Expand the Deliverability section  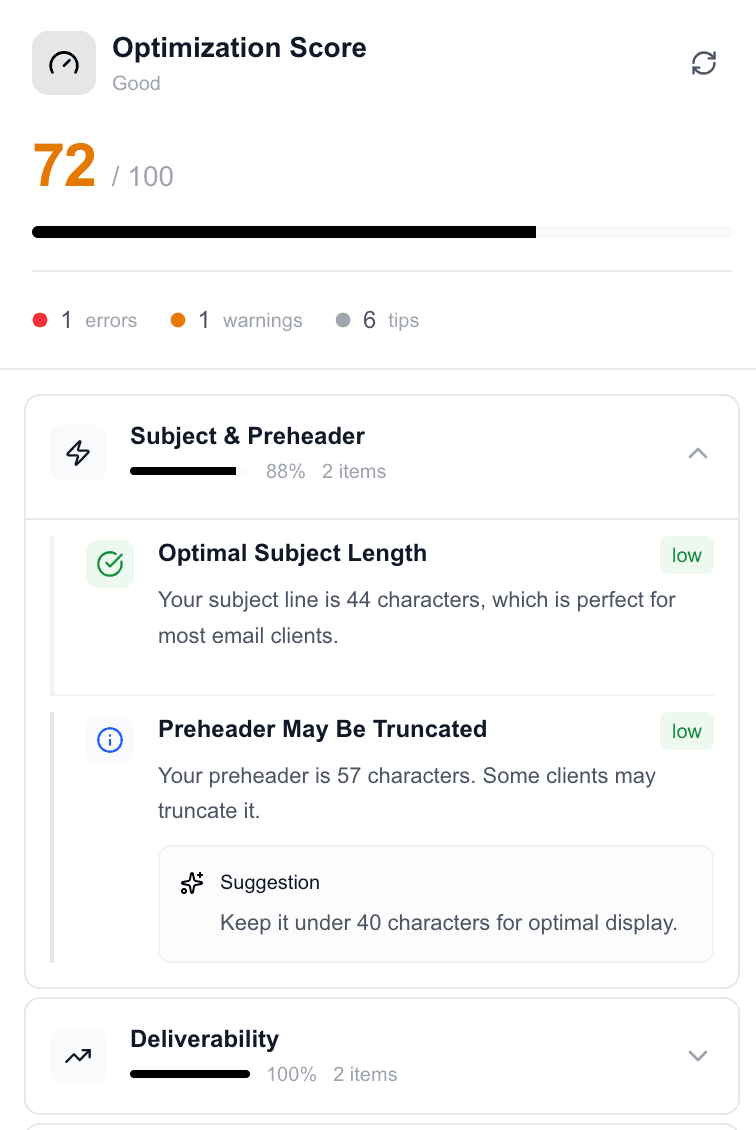point(698,1055)
